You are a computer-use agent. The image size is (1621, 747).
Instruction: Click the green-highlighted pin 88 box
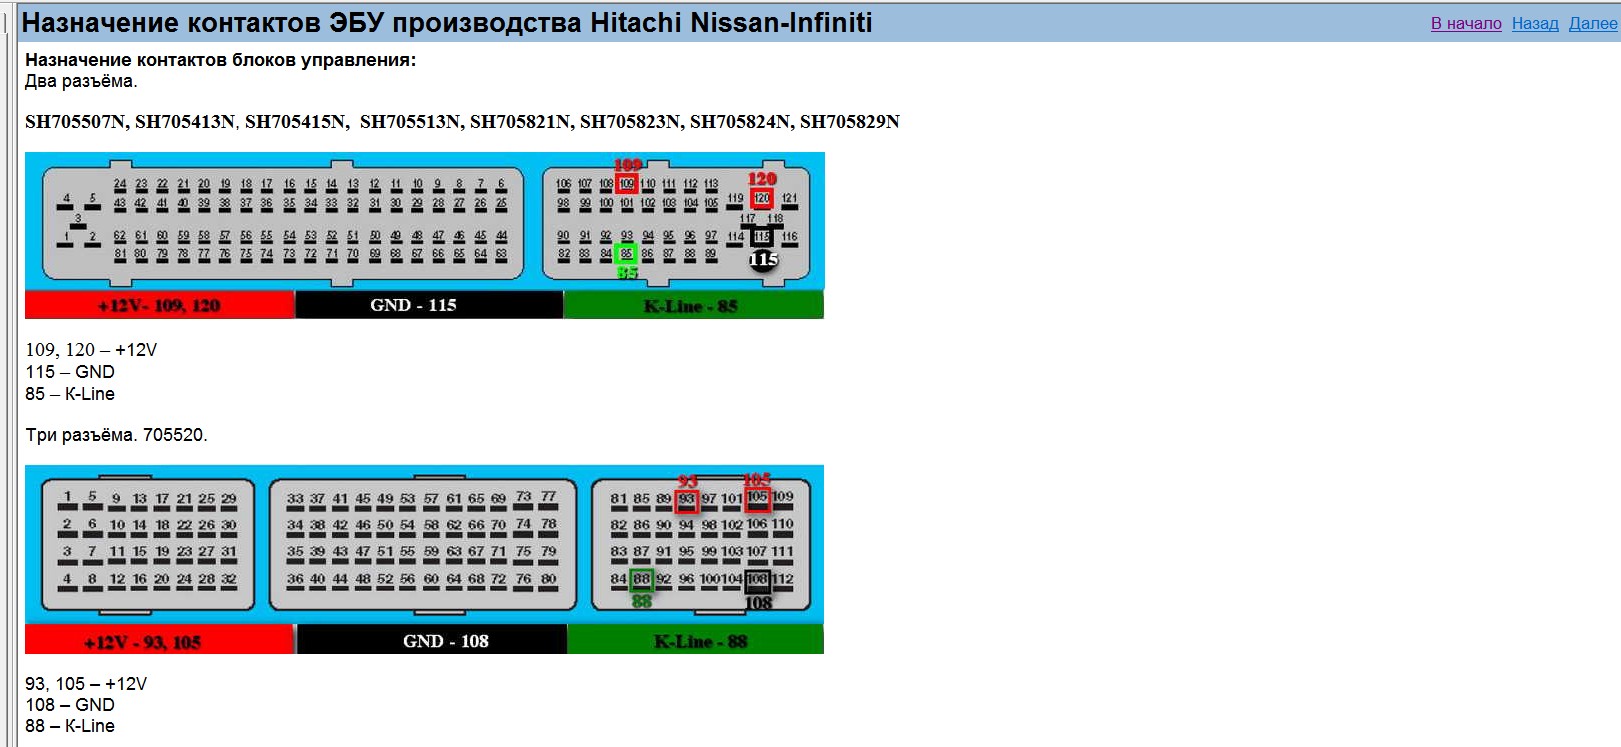click(x=641, y=579)
